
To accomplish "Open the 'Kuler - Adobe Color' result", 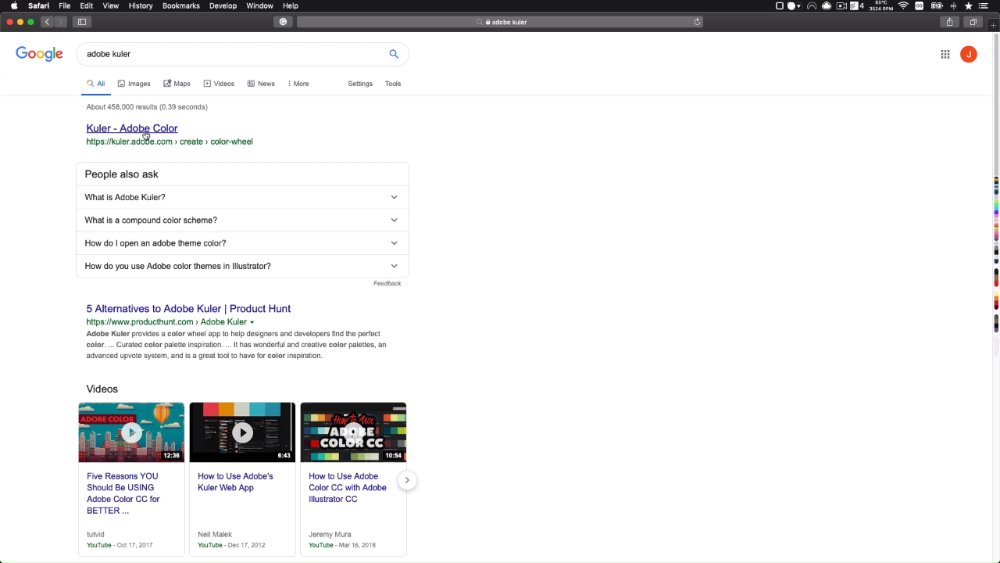I will point(132,128).
